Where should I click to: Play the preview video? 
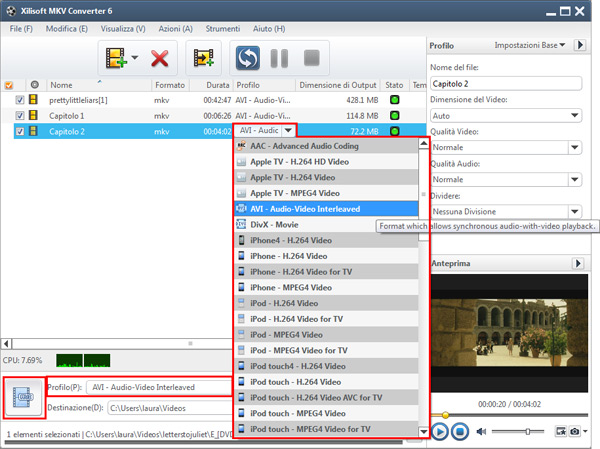tap(440, 431)
